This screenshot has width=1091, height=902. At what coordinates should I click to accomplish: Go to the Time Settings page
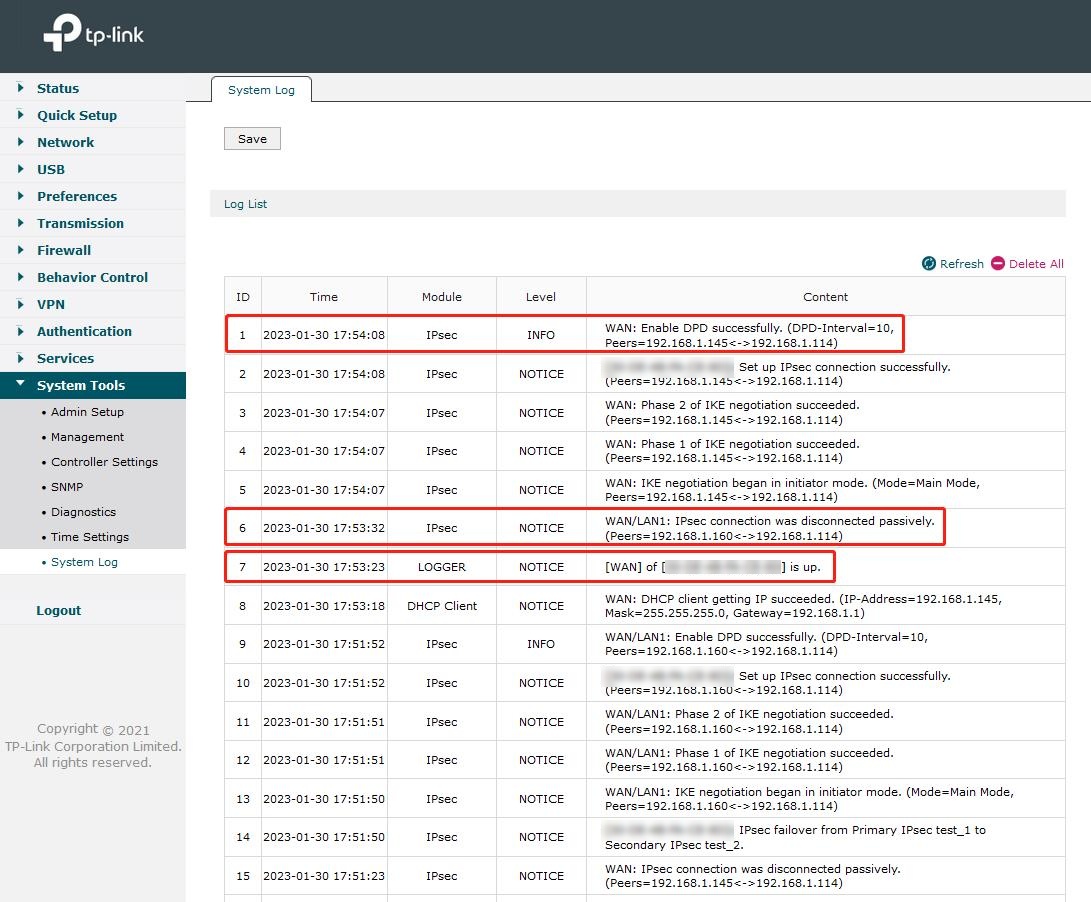pos(90,537)
